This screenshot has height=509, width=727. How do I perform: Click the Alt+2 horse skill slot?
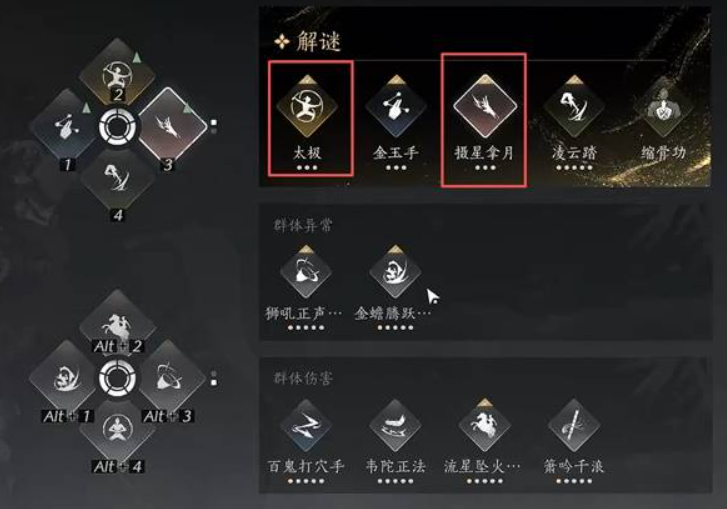[117, 324]
